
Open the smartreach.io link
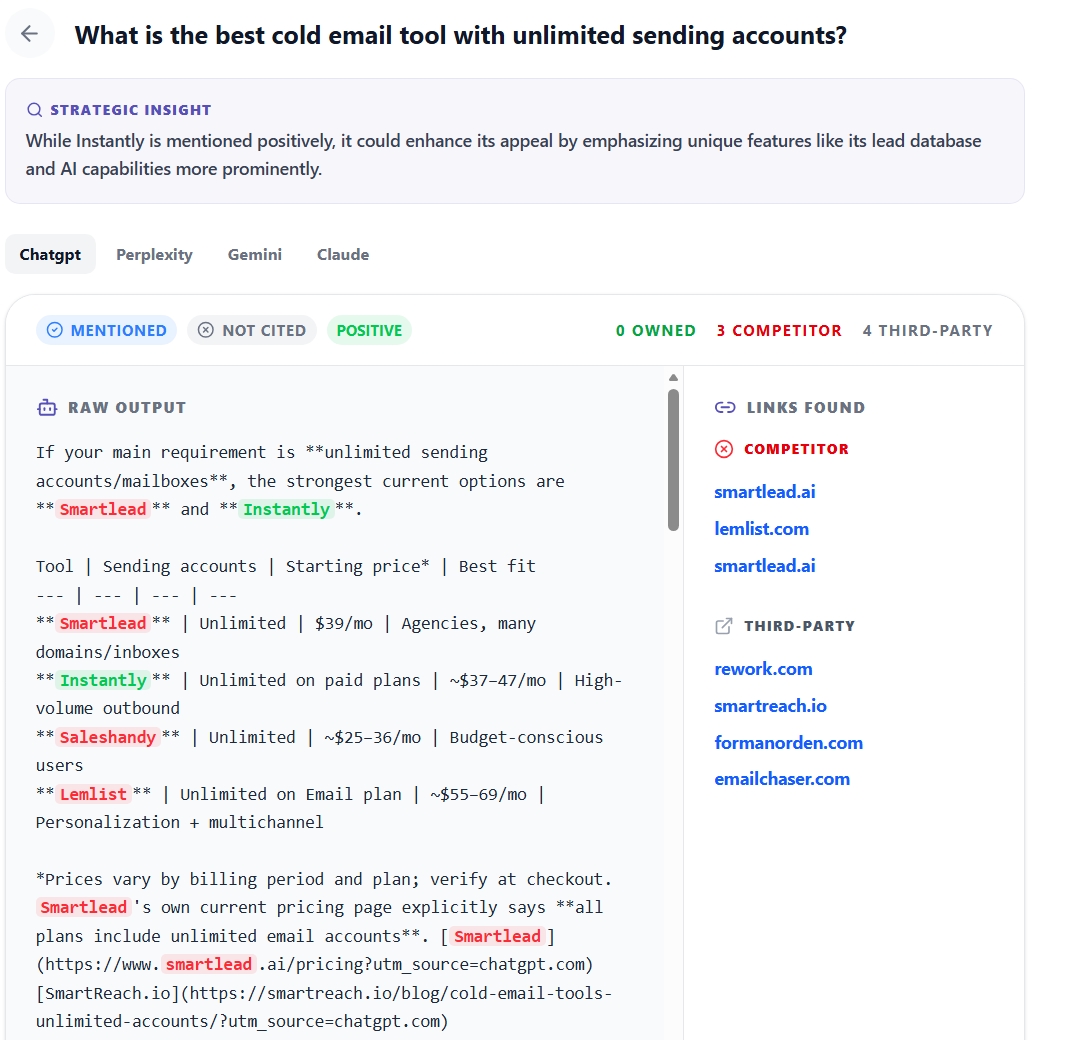click(x=770, y=706)
